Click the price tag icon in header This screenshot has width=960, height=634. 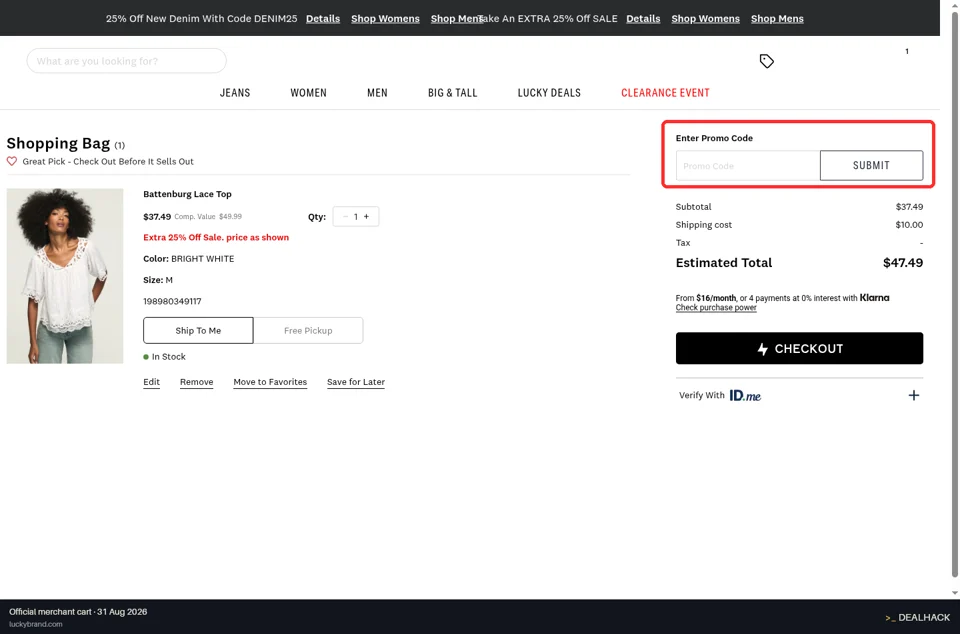pyautogui.click(x=767, y=61)
